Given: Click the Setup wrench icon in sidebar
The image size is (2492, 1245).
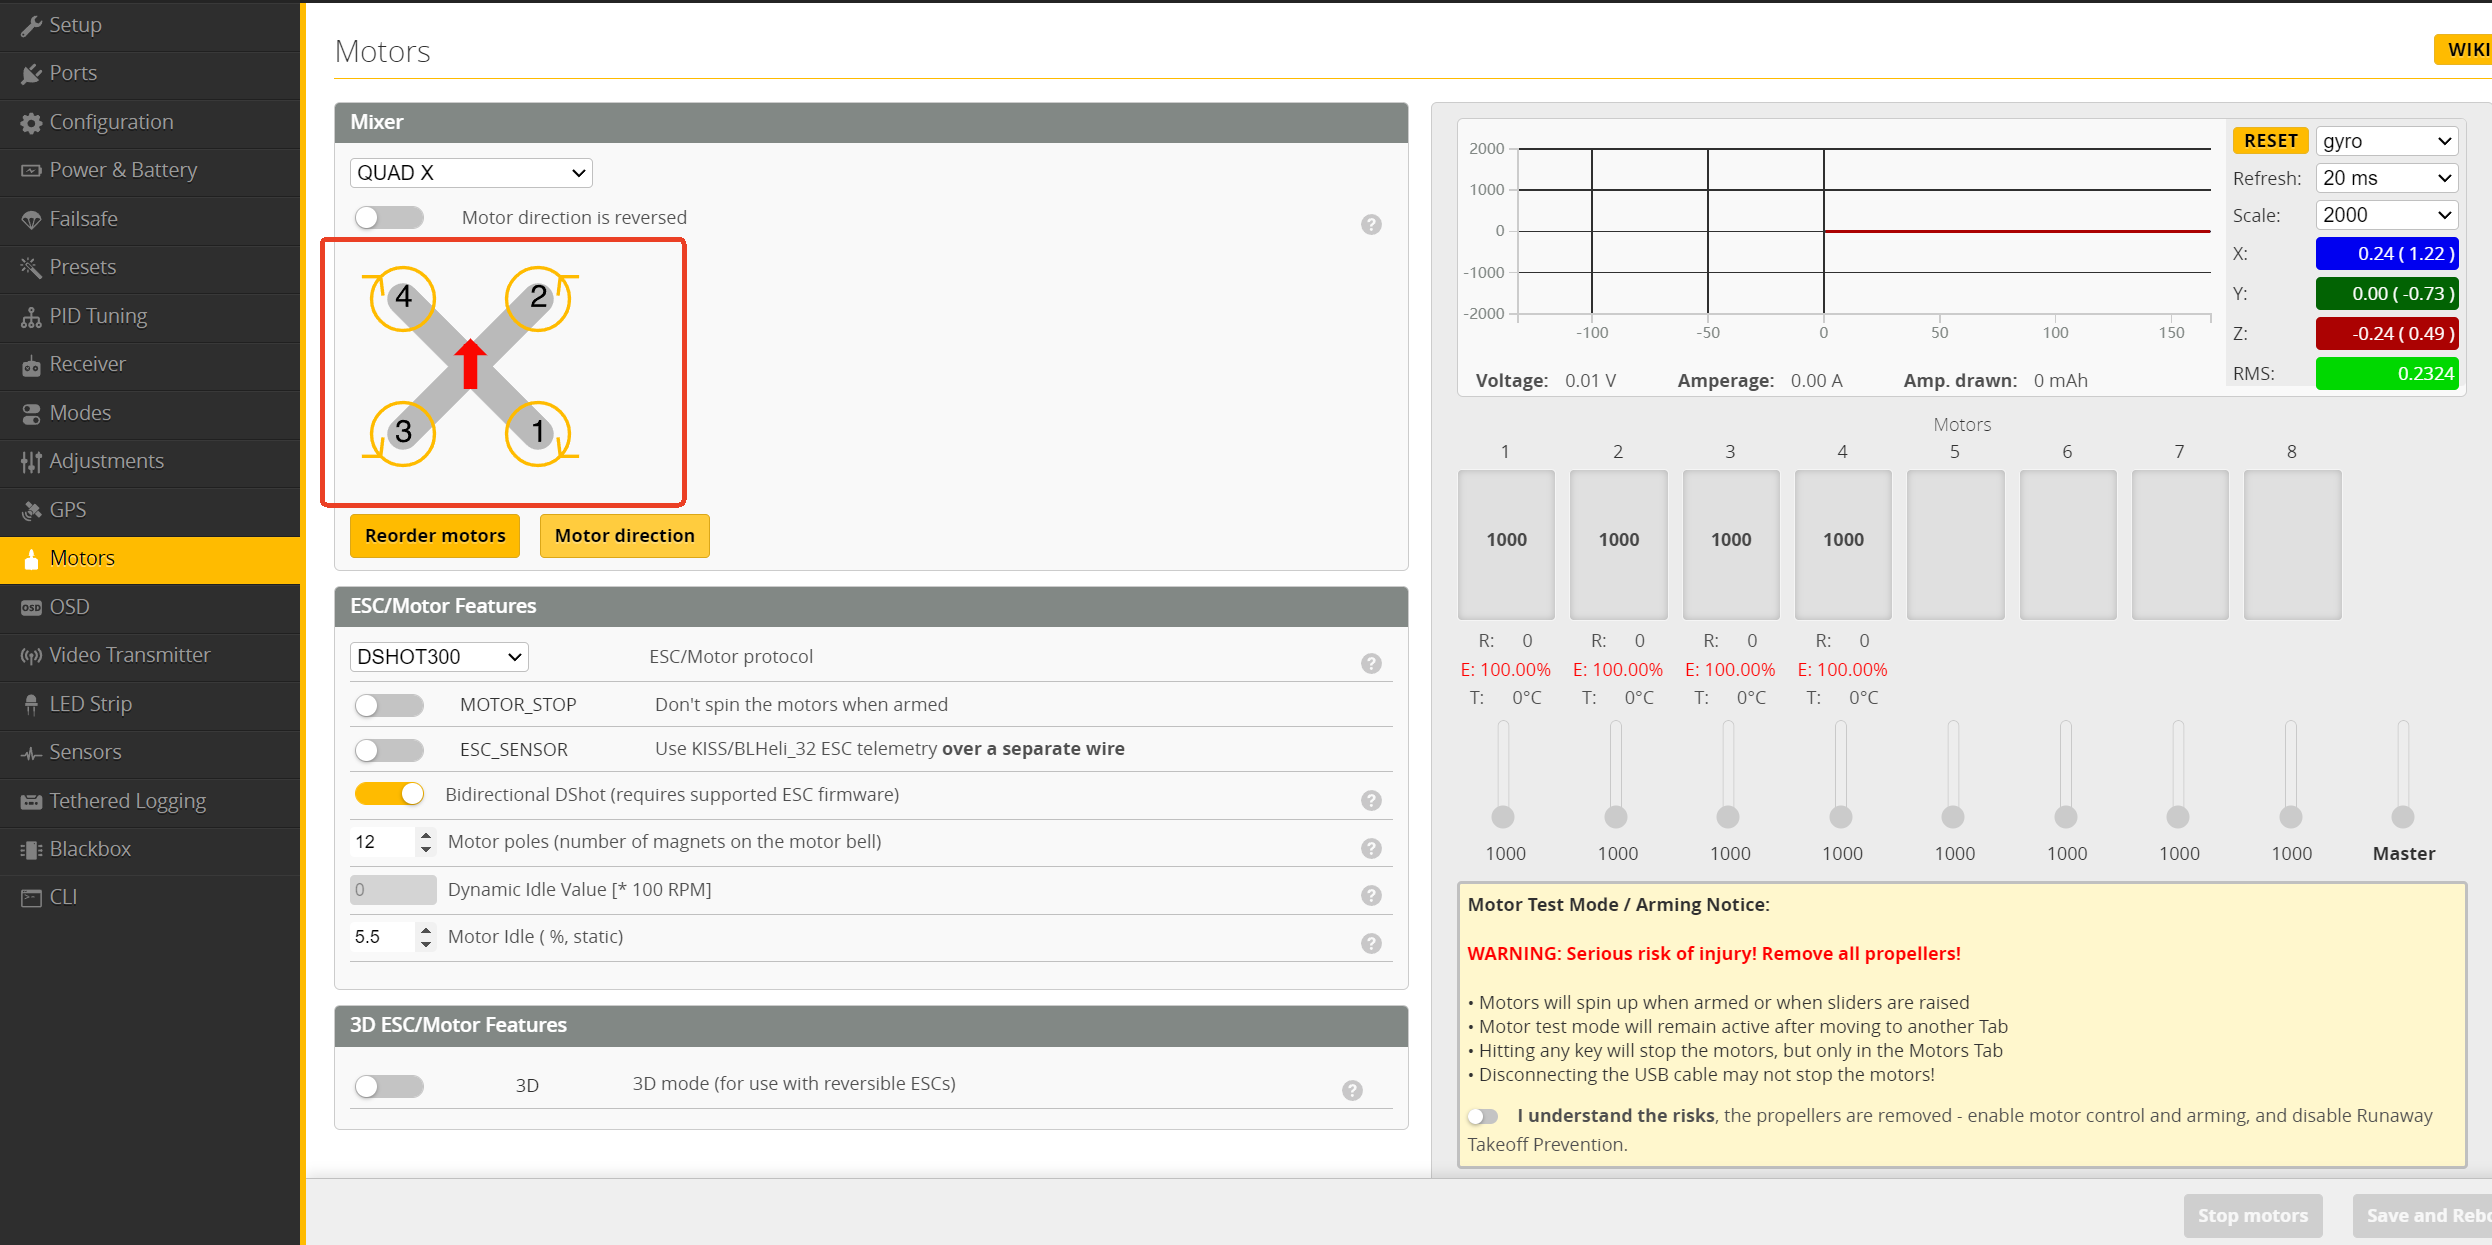Looking at the screenshot, I should tap(31, 25).
